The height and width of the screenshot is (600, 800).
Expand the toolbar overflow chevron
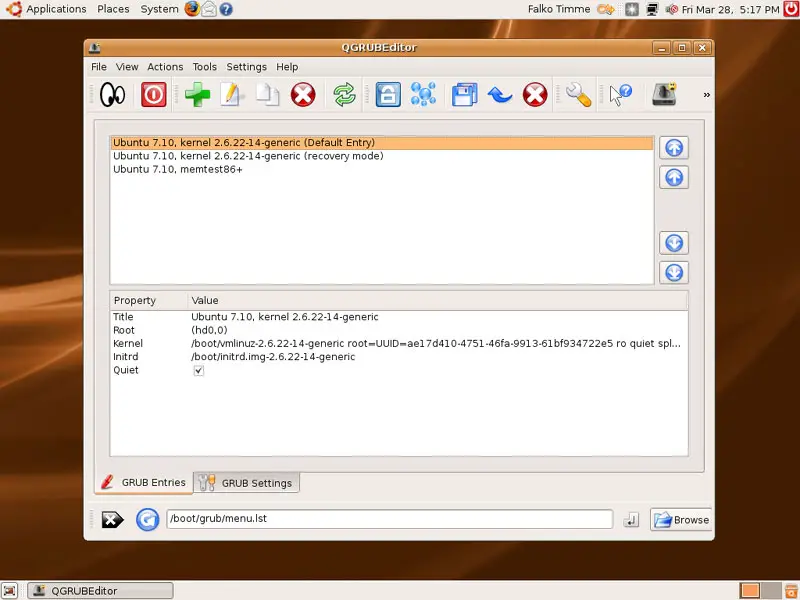tap(707, 95)
